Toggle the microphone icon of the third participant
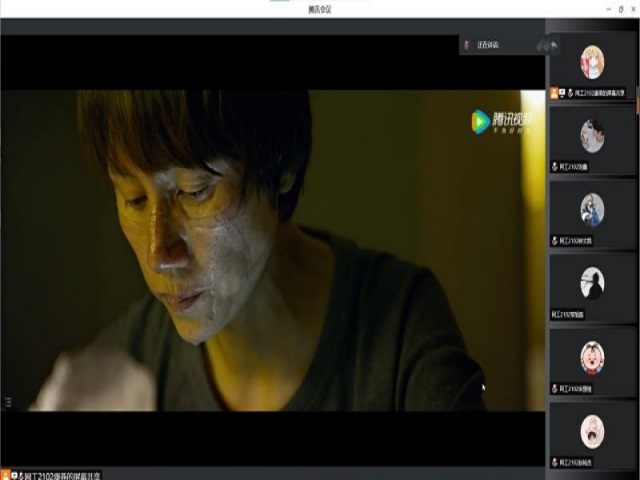 pos(555,241)
